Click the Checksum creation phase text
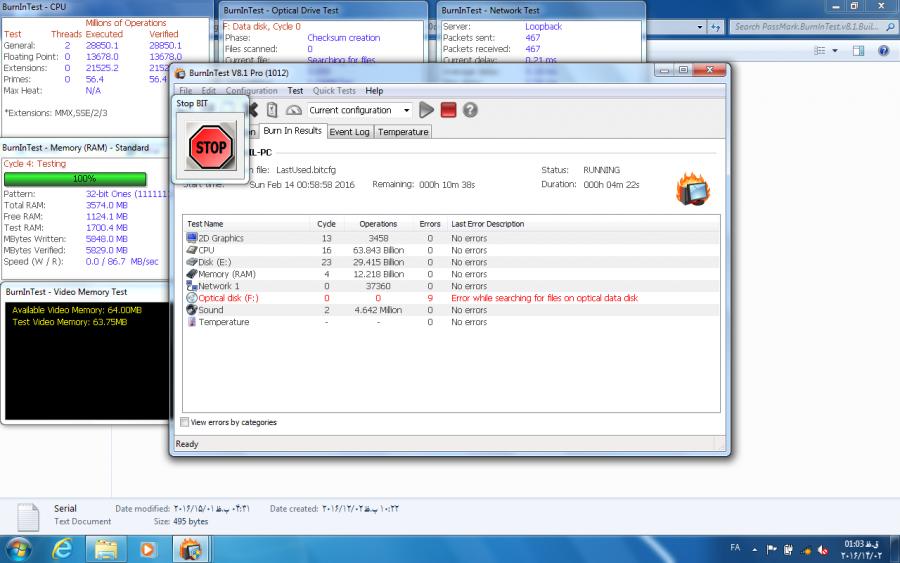900x563 pixels. point(343,38)
